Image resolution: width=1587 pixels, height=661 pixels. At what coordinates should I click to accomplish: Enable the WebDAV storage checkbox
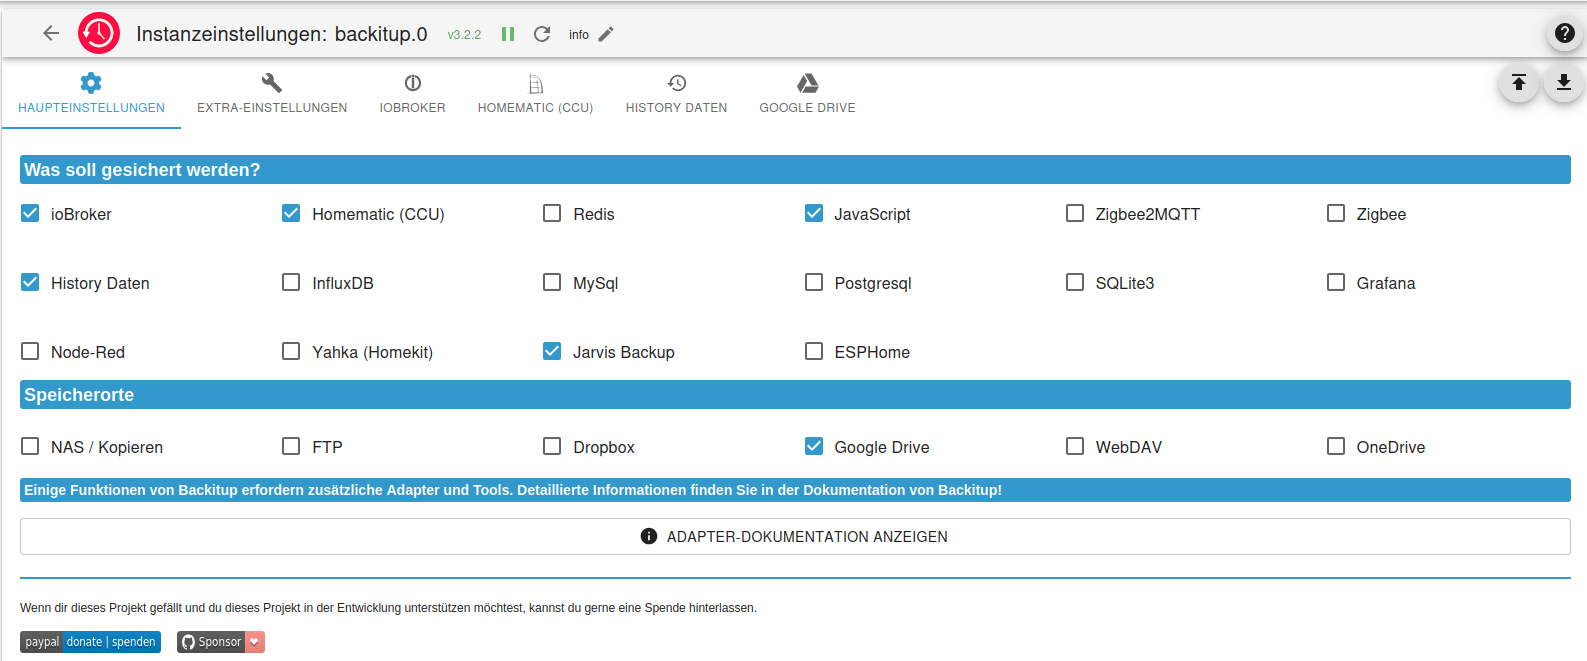coord(1075,446)
